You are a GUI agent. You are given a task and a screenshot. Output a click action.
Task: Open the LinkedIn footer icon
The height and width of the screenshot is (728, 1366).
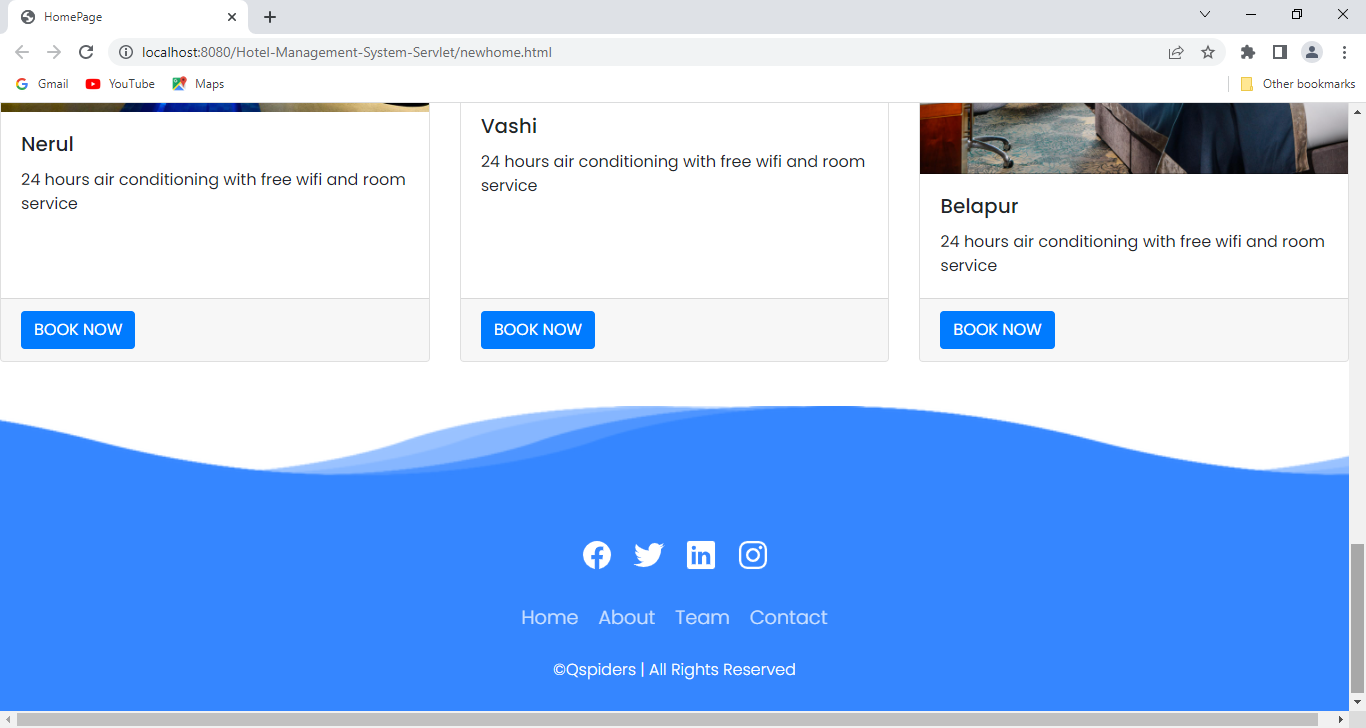701,555
